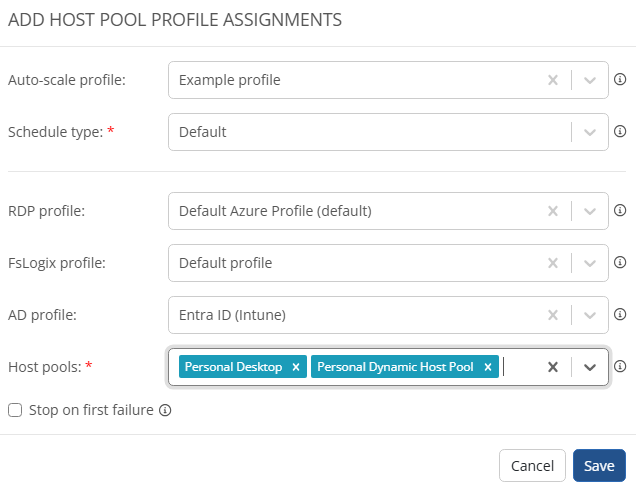Click info icon next to AD profile
This screenshot has height=491, width=636.
pos(620,315)
